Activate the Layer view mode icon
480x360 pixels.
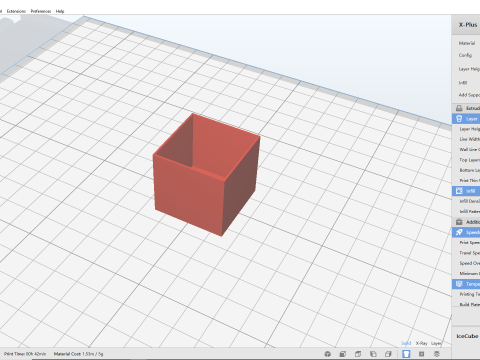tap(437, 354)
